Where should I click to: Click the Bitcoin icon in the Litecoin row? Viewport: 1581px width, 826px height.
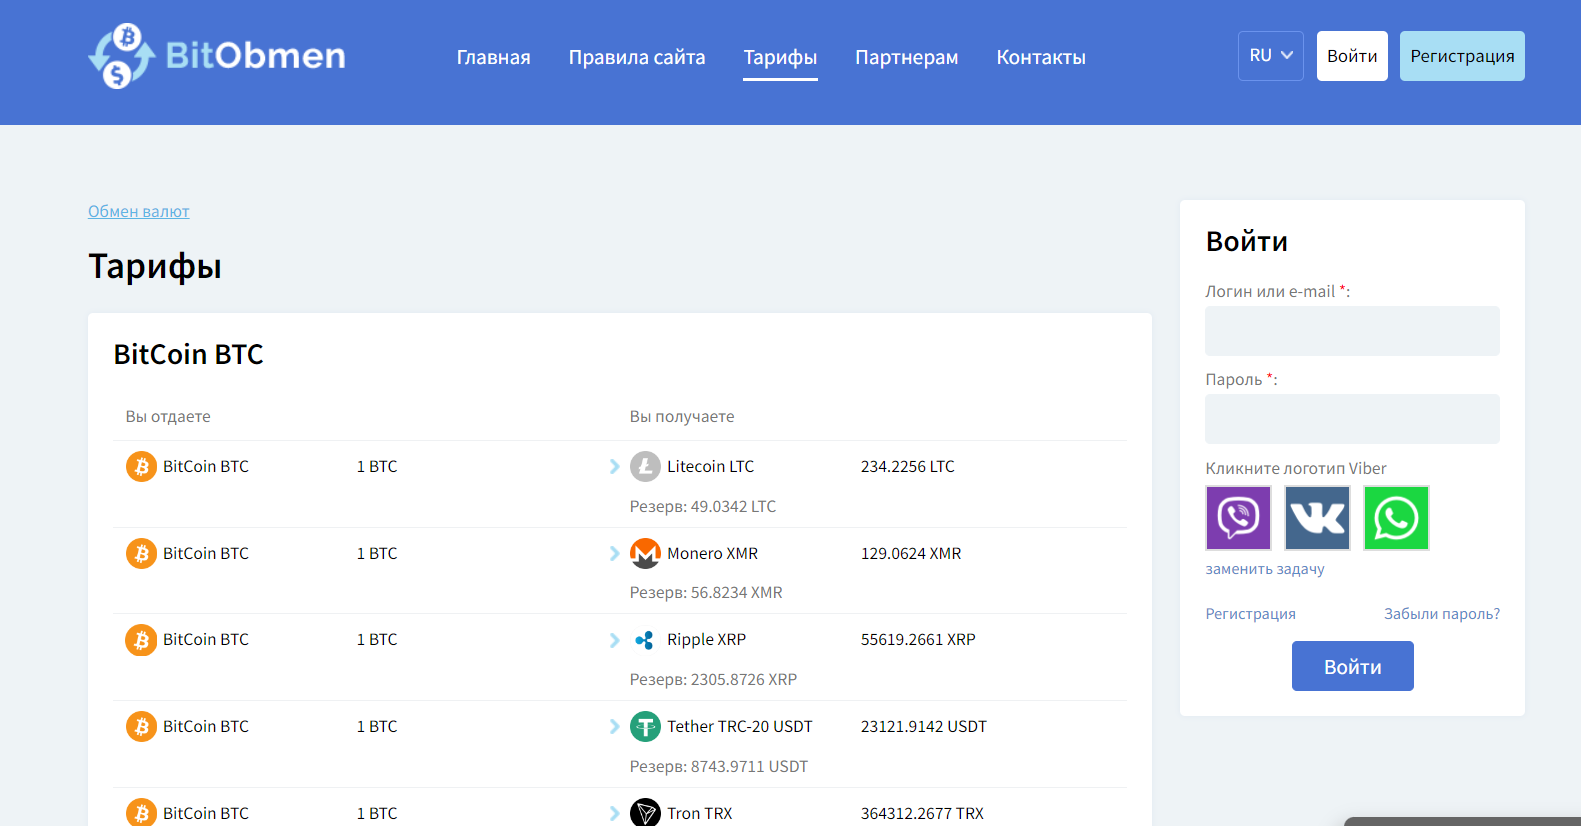[141, 467]
